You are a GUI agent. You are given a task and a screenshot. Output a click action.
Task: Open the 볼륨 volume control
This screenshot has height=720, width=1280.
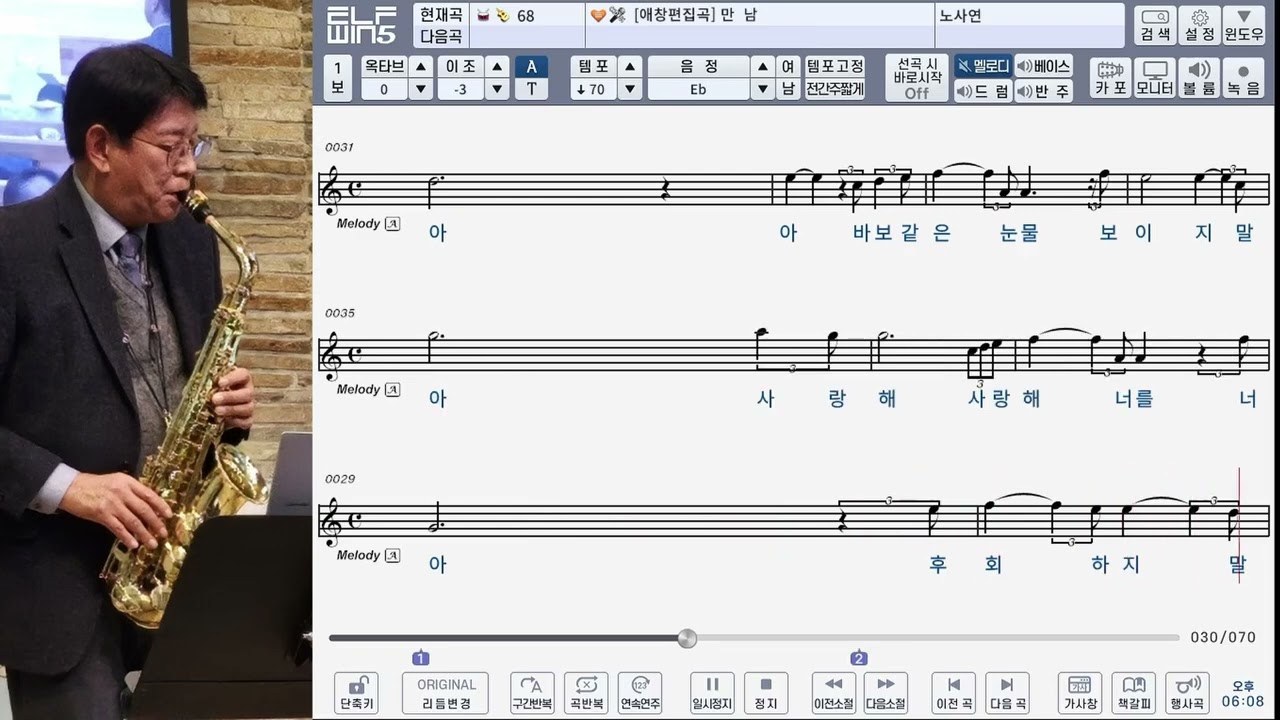(1199, 78)
